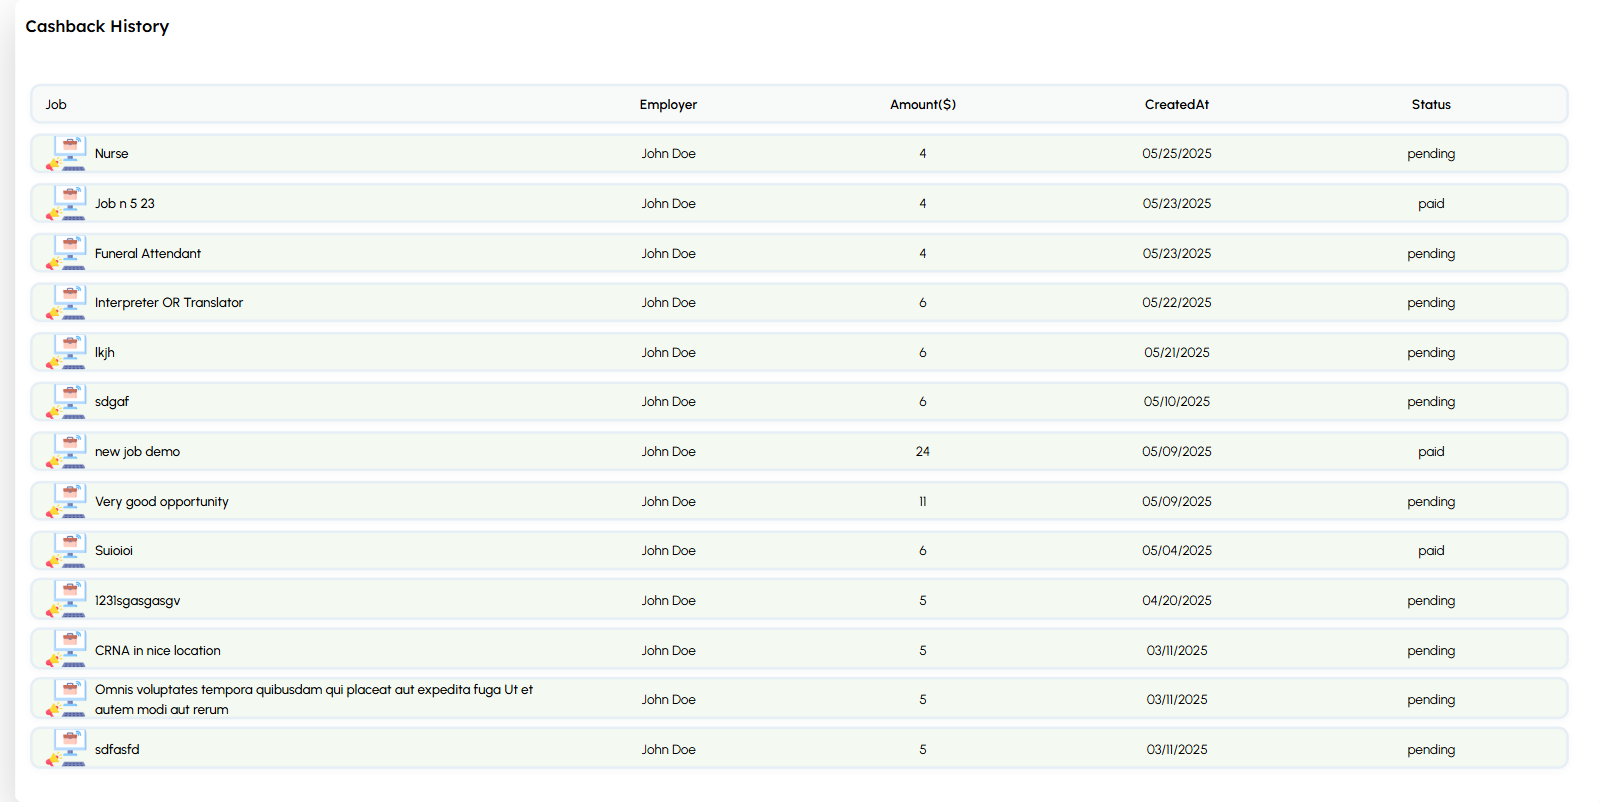Open the lkjh job title
This screenshot has height=802, width=1600.
click(105, 353)
